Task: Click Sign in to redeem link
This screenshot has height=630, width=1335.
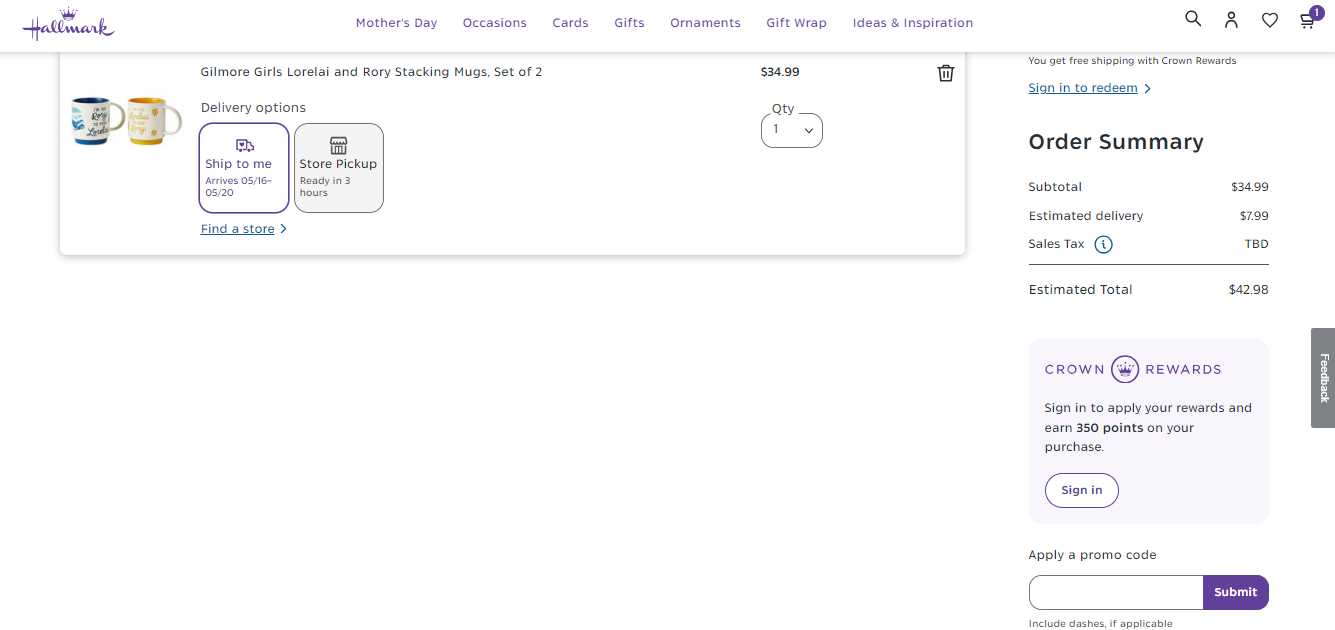Action: pyautogui.click(x=1089, y=88)
